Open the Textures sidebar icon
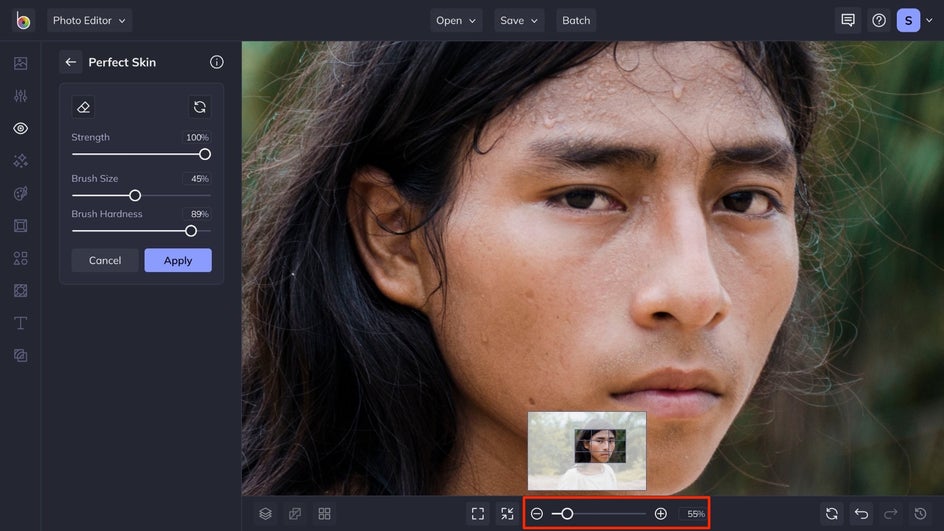 (20, 356)
